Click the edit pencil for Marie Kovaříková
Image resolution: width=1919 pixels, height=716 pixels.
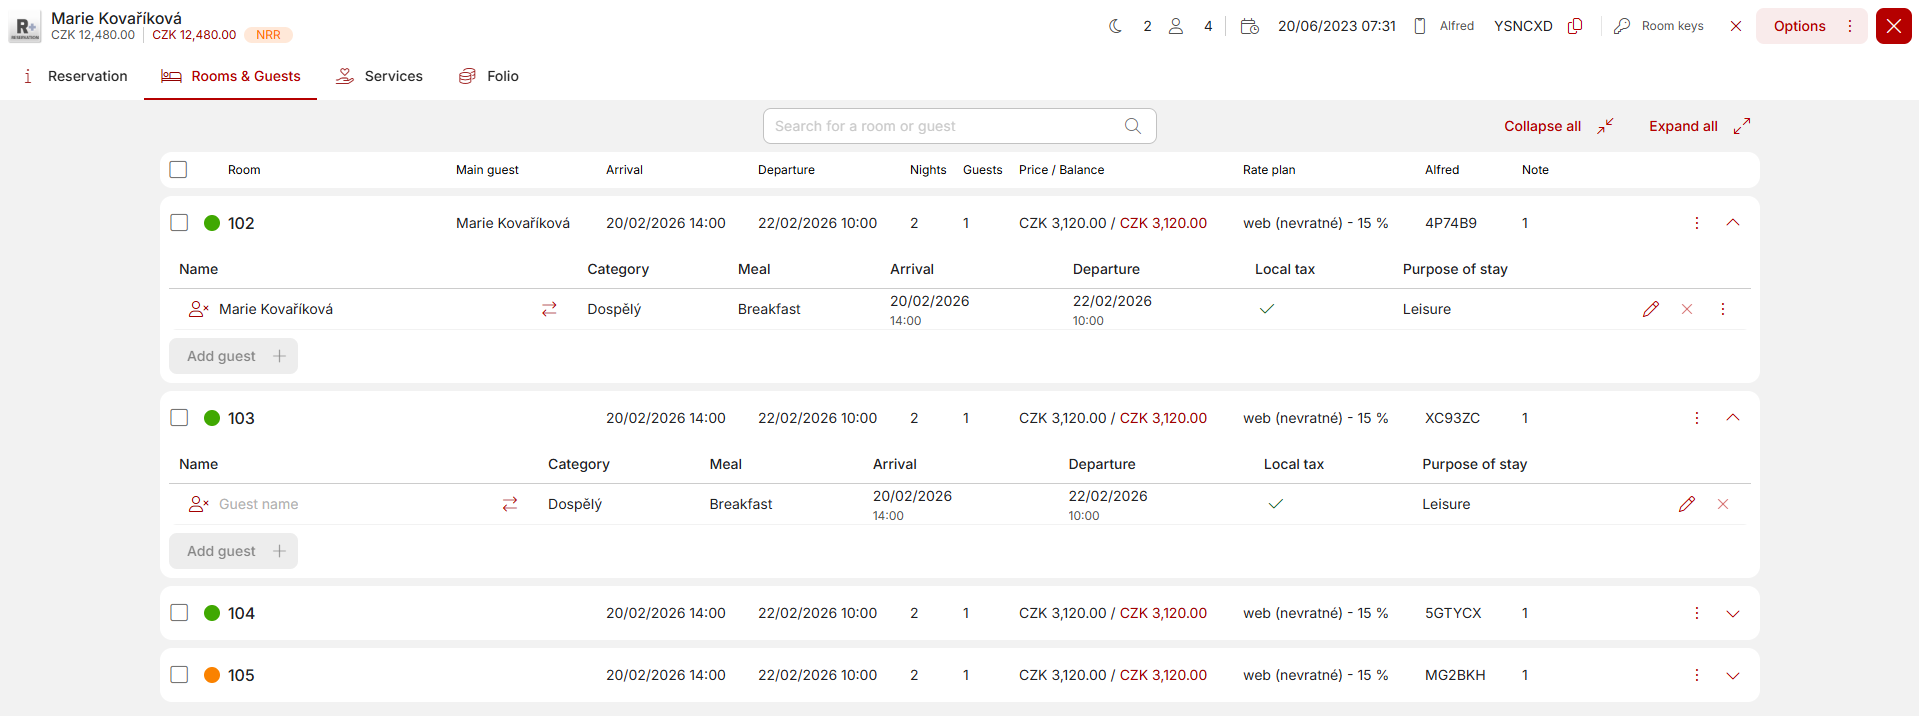(x=1650, y=309)
